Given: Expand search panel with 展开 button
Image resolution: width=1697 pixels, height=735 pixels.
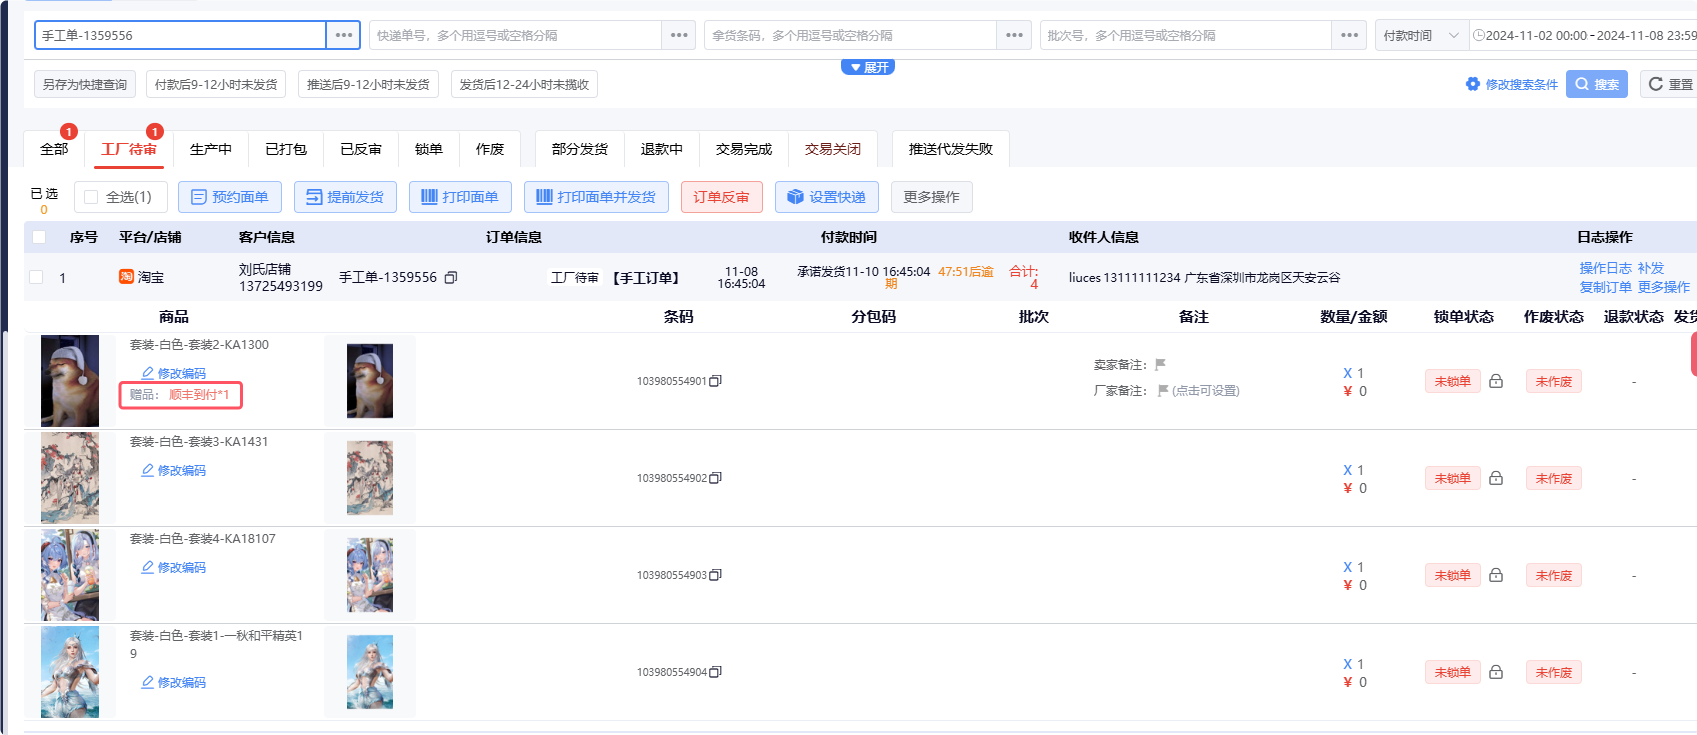Looking at the screenshot, I should 868,67.
